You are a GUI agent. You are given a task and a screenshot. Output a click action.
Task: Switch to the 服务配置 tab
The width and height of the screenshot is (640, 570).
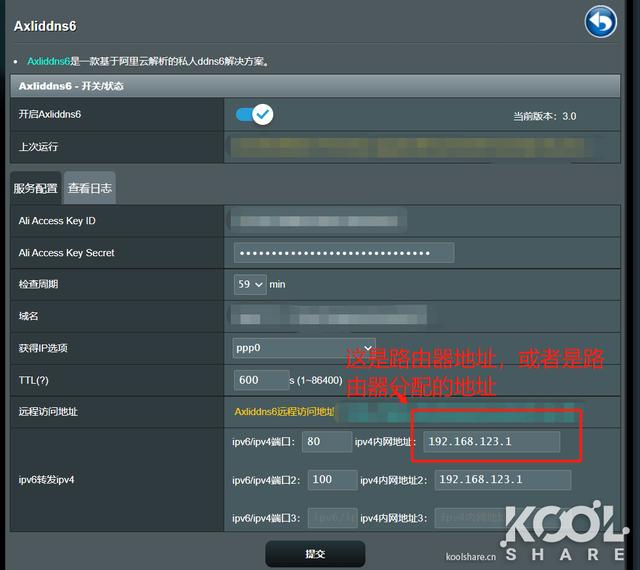point(36,188)
